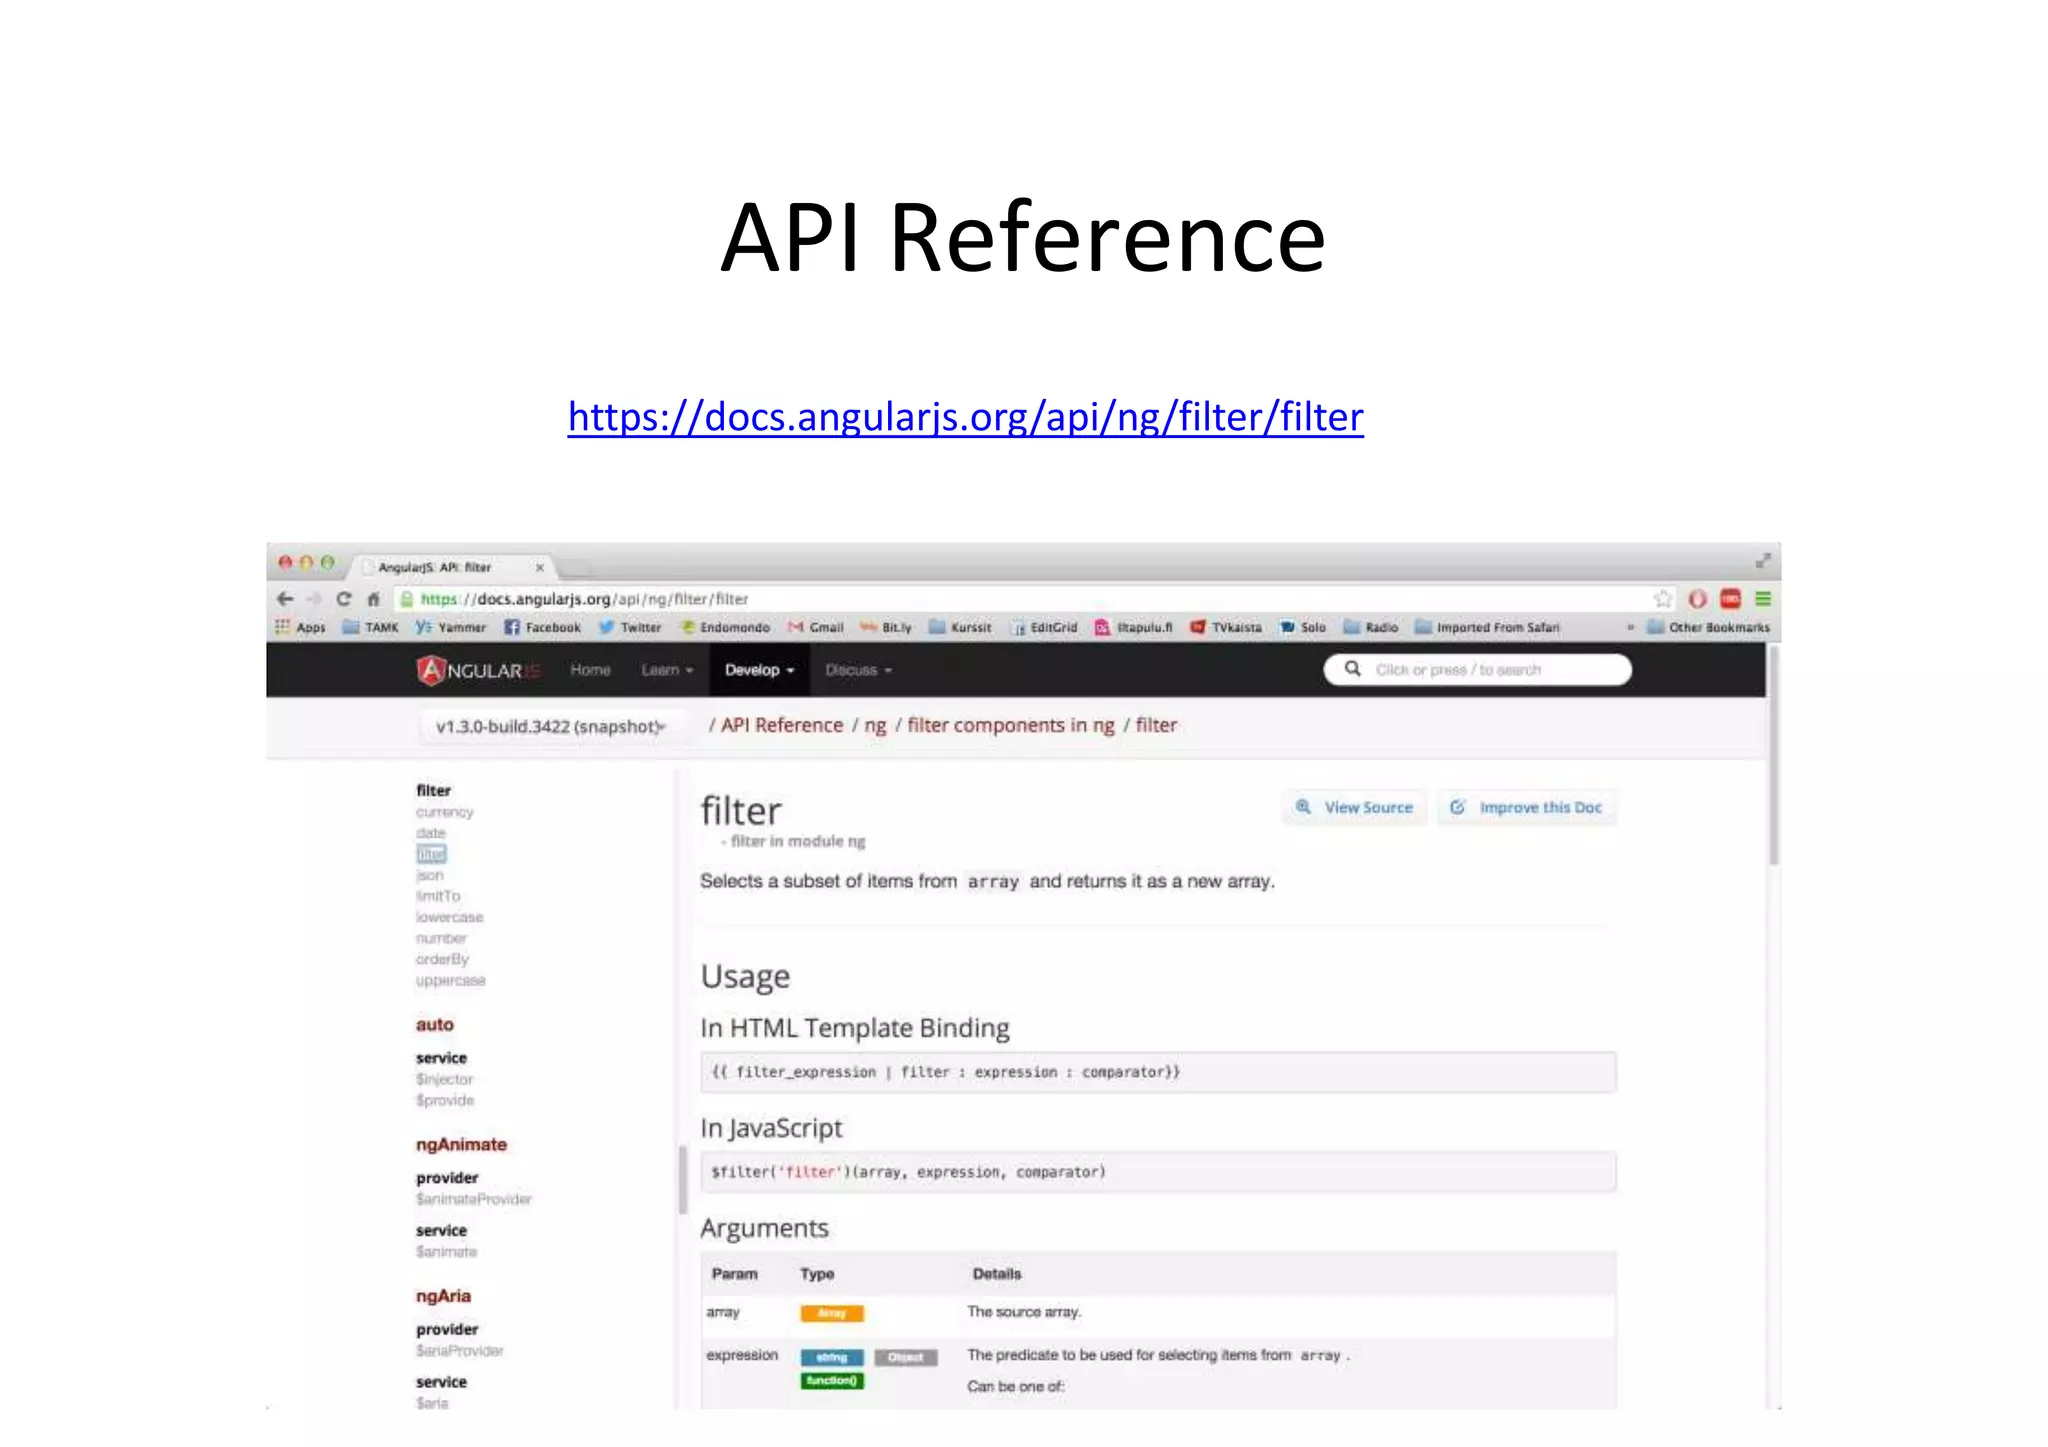Select limitTo in sidebar list
The width and height of the screenshot is (2048, 1447).
439,896
